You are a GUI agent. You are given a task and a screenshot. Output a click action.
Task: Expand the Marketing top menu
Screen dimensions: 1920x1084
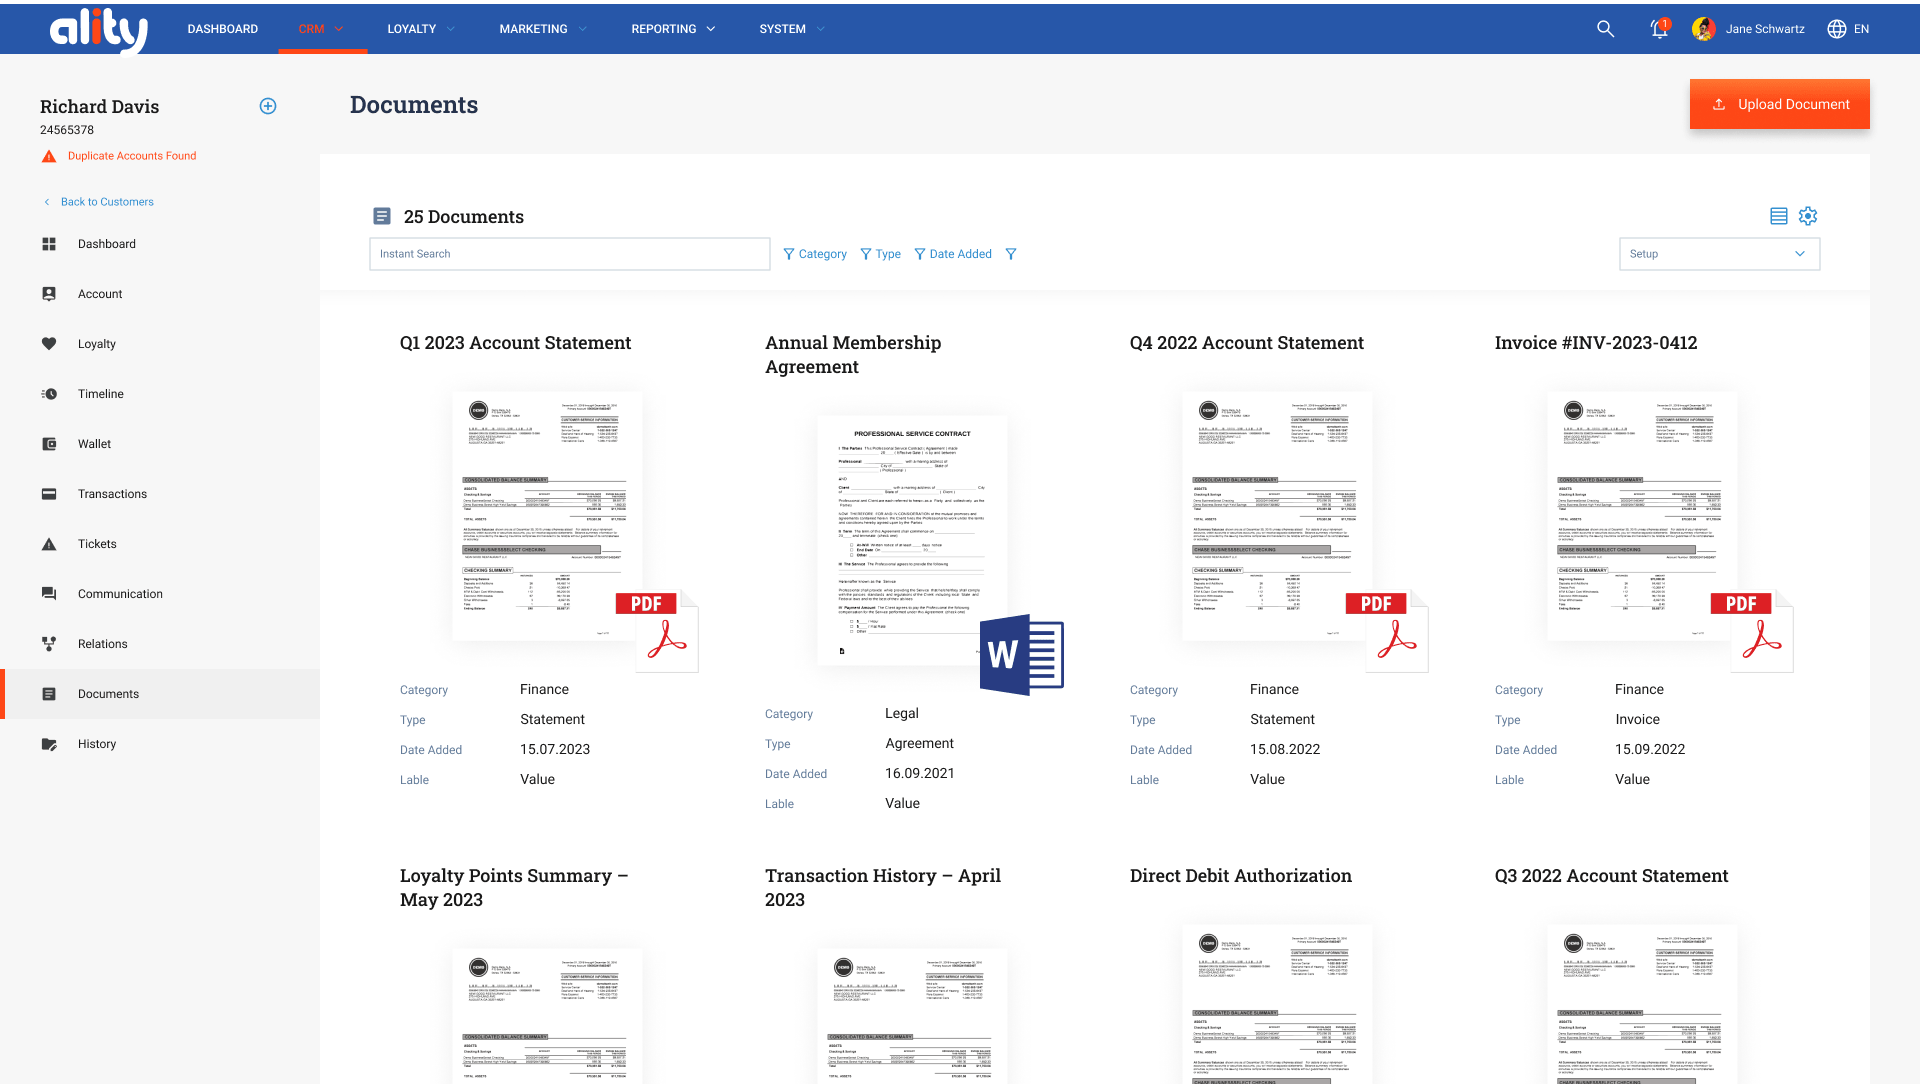(x=543, y=29)
